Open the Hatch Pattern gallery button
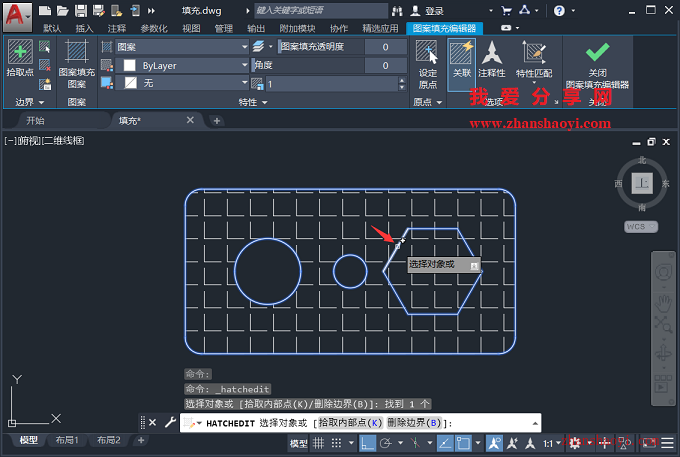Viewport: 680px width, 457px height. coord(77,64)
